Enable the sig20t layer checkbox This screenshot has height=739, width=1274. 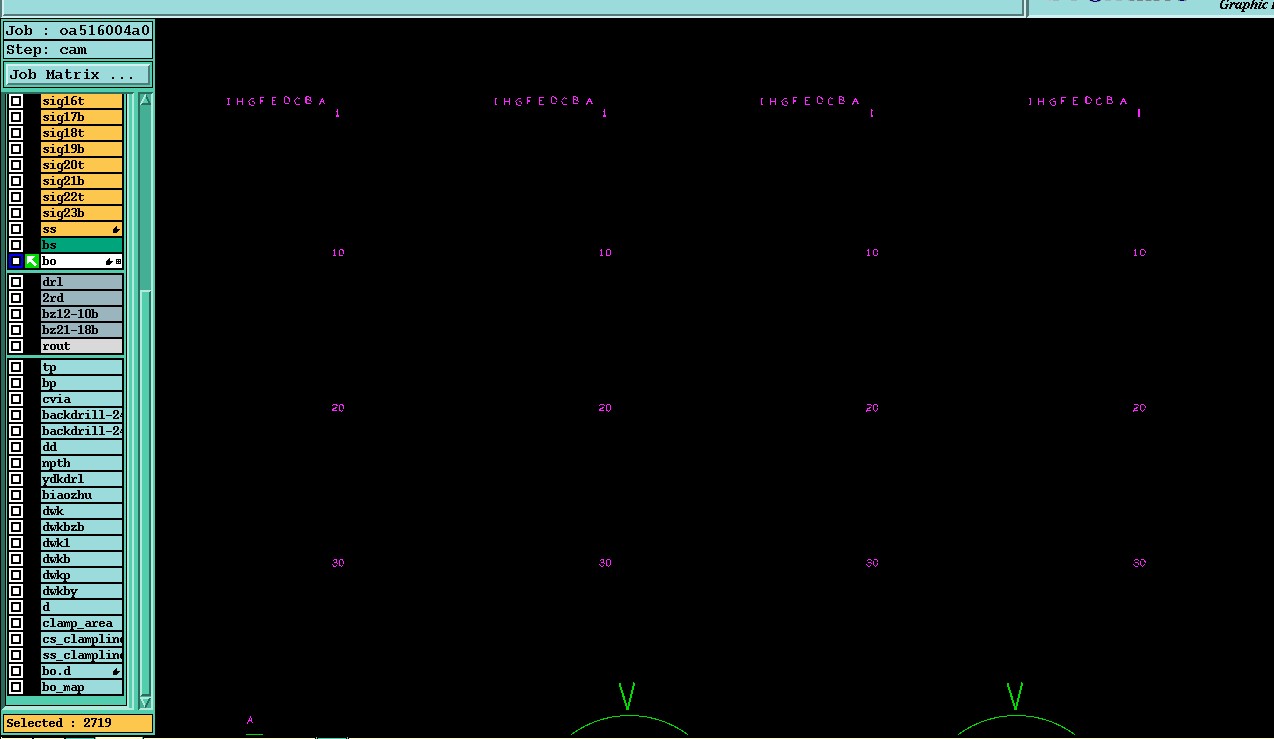pyautogui.click(x=16, y=165)
